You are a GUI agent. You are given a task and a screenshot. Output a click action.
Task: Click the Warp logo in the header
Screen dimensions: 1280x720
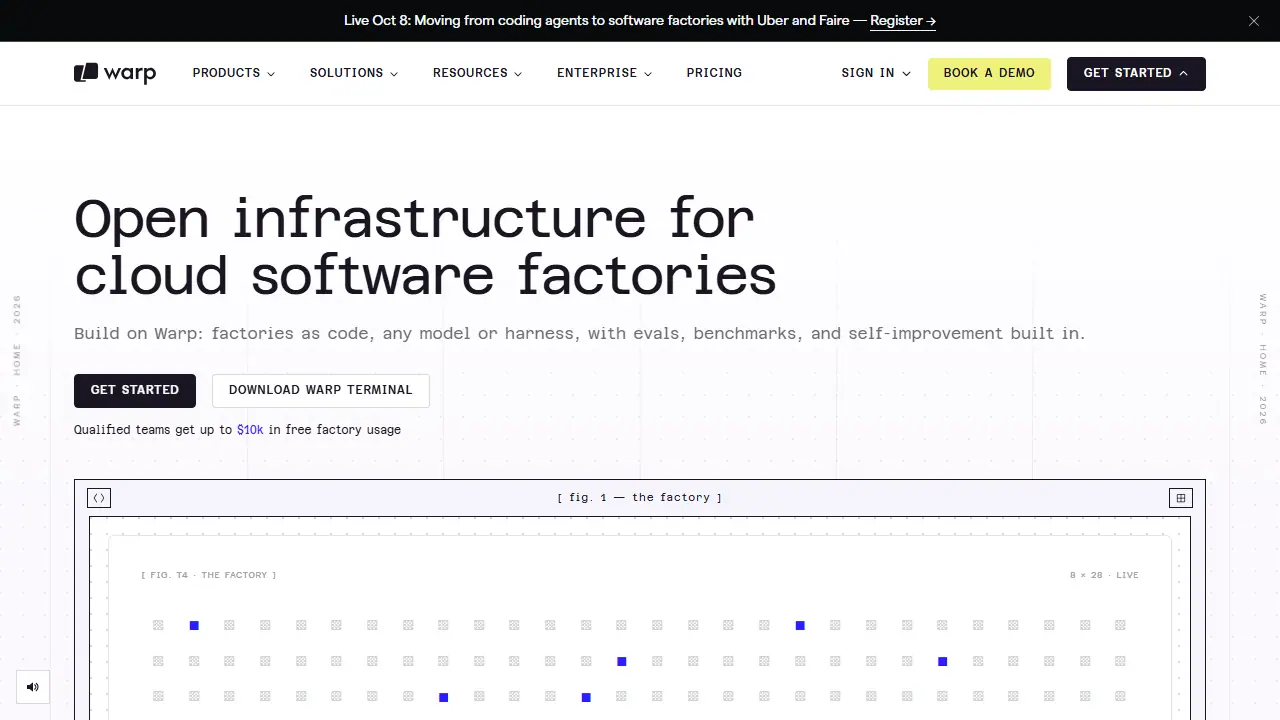(x=115, y=73)
